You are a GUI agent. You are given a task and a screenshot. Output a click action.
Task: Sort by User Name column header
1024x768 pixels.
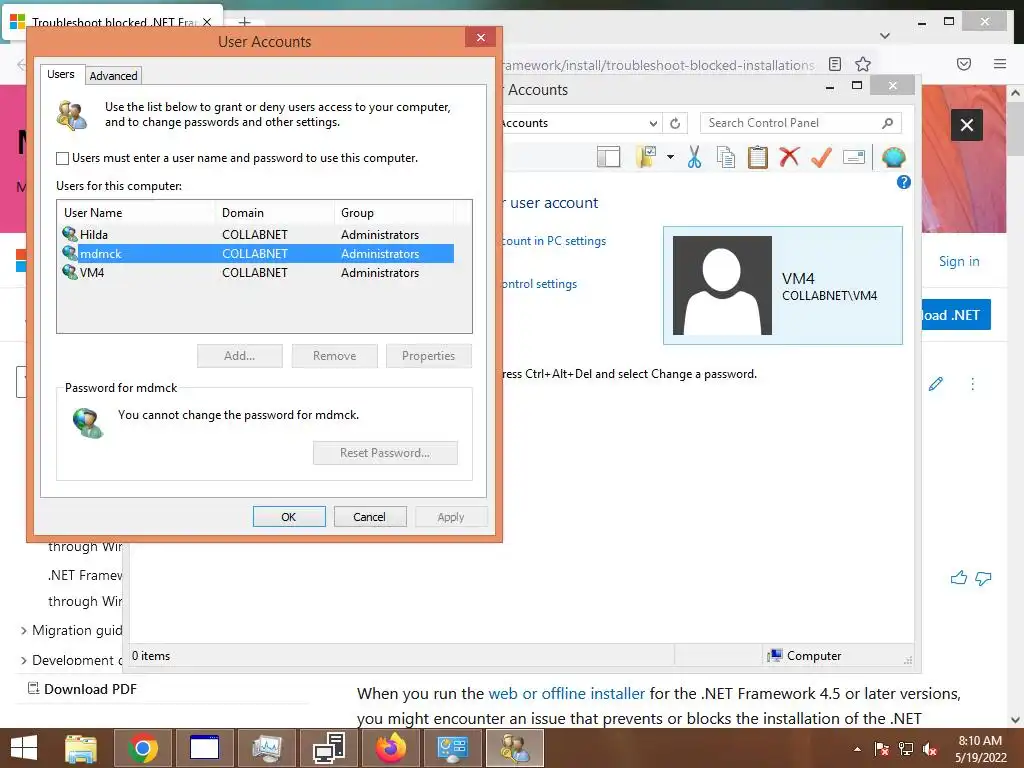136,213
